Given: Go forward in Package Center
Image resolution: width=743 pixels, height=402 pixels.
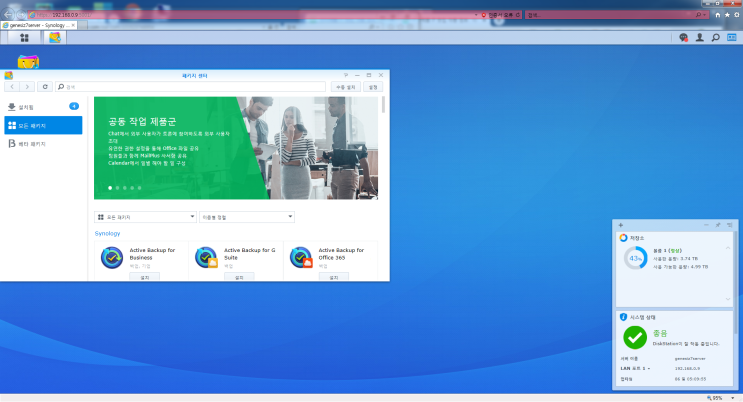Looking at the screenshot, I should (27, 87).
